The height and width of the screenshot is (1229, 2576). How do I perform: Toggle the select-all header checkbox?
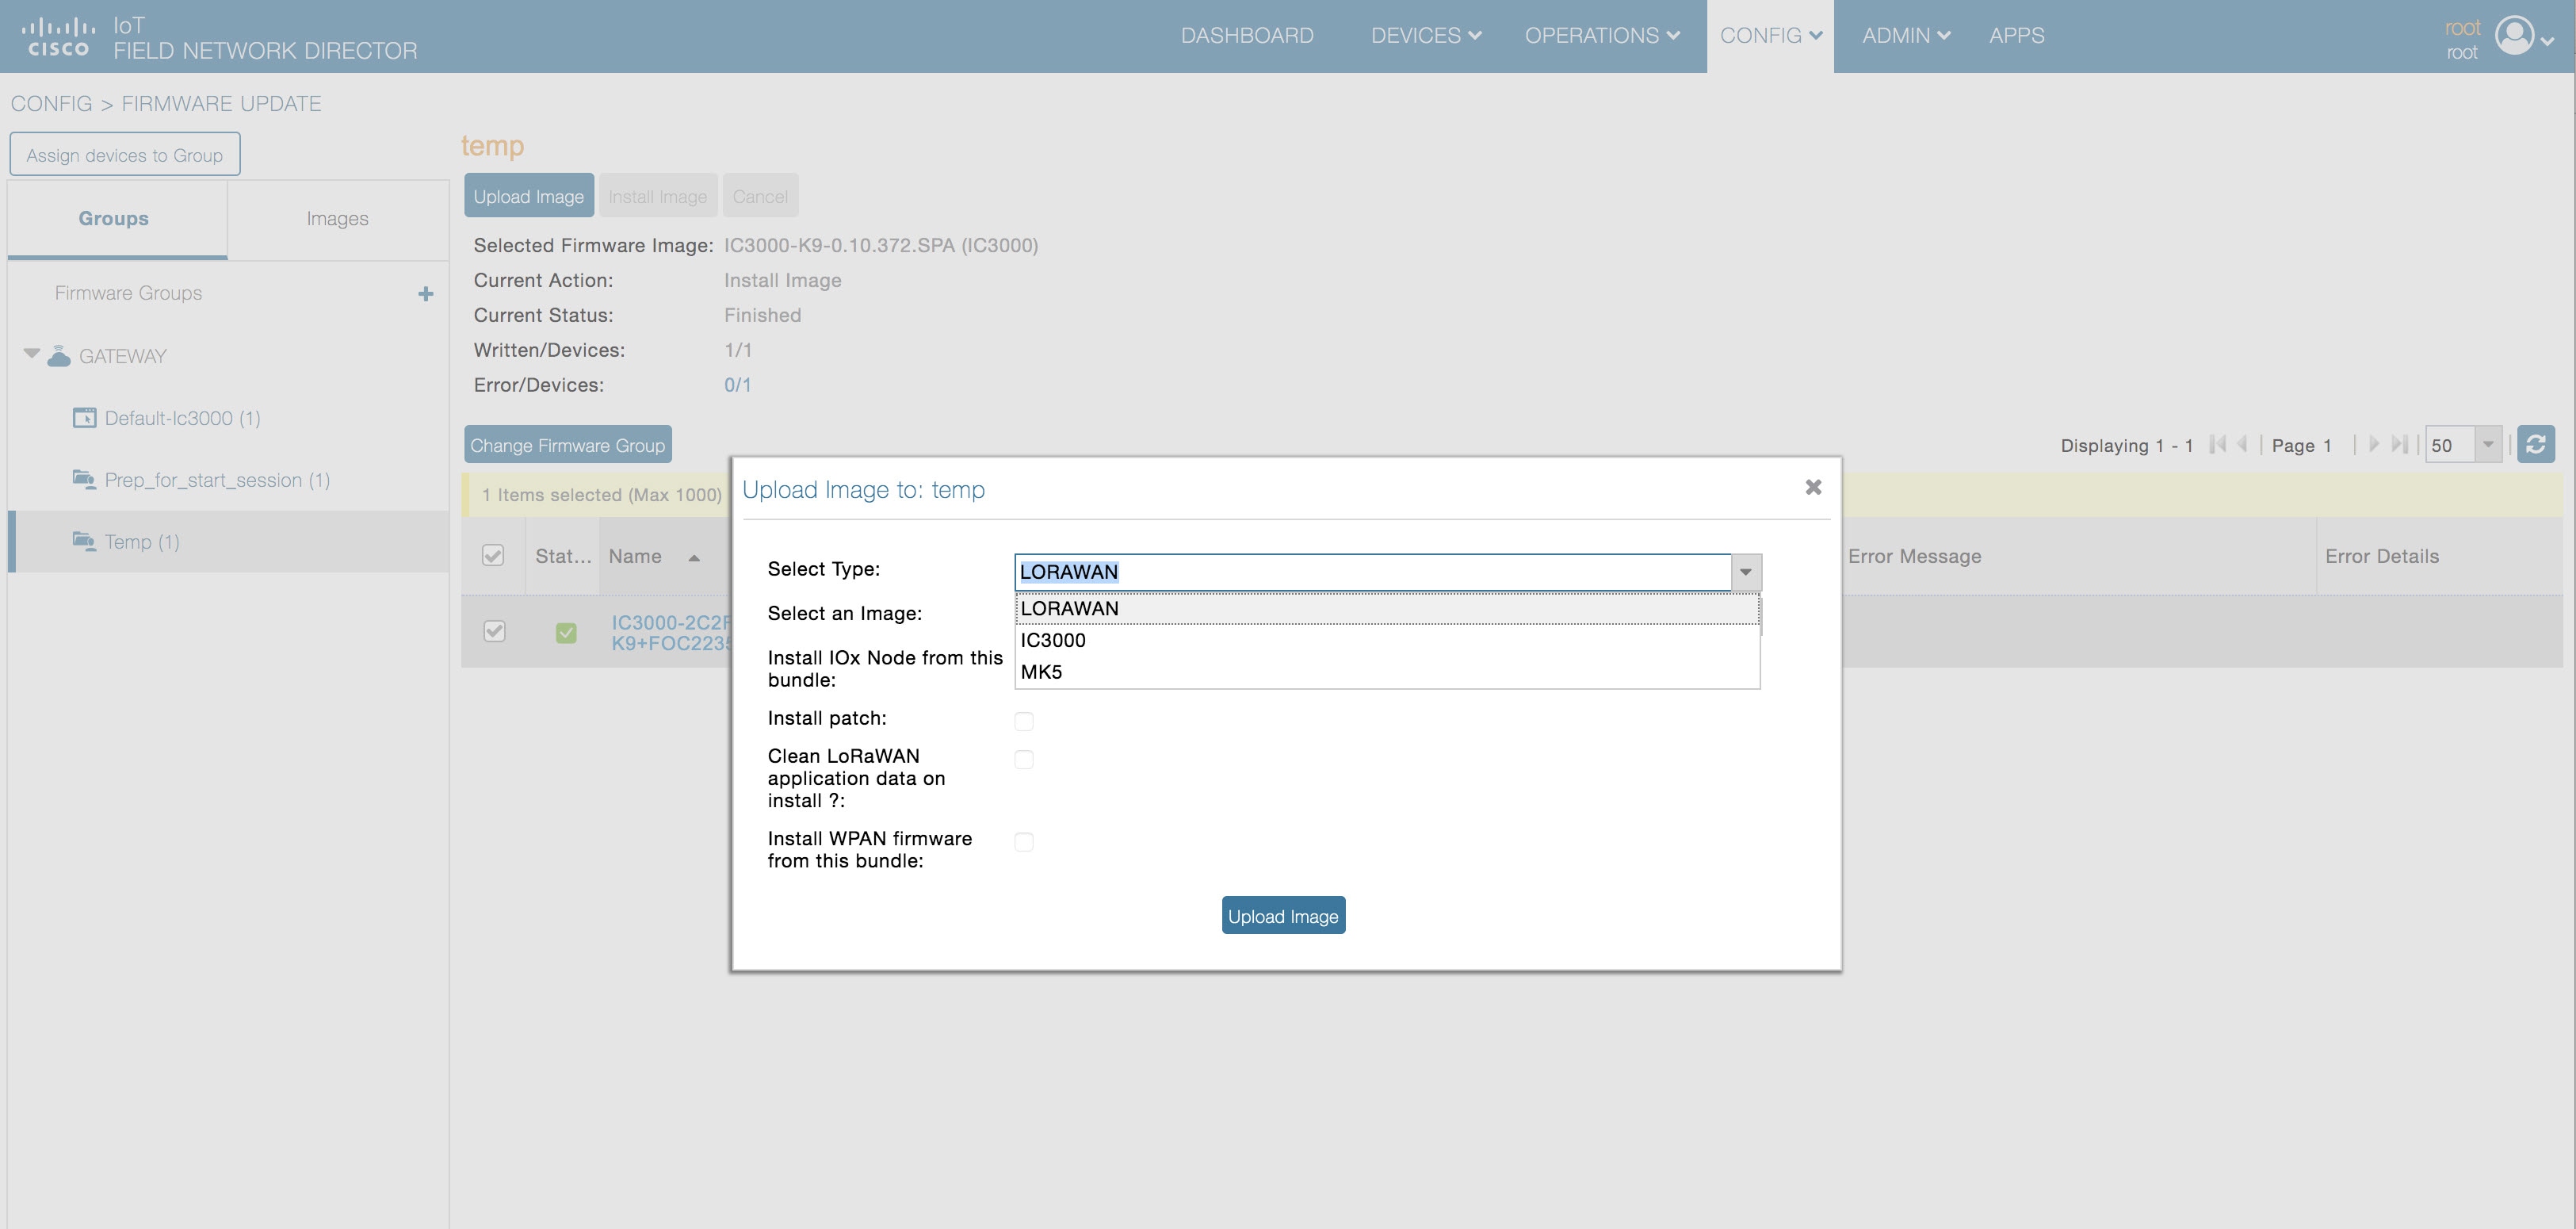point(493,555)
